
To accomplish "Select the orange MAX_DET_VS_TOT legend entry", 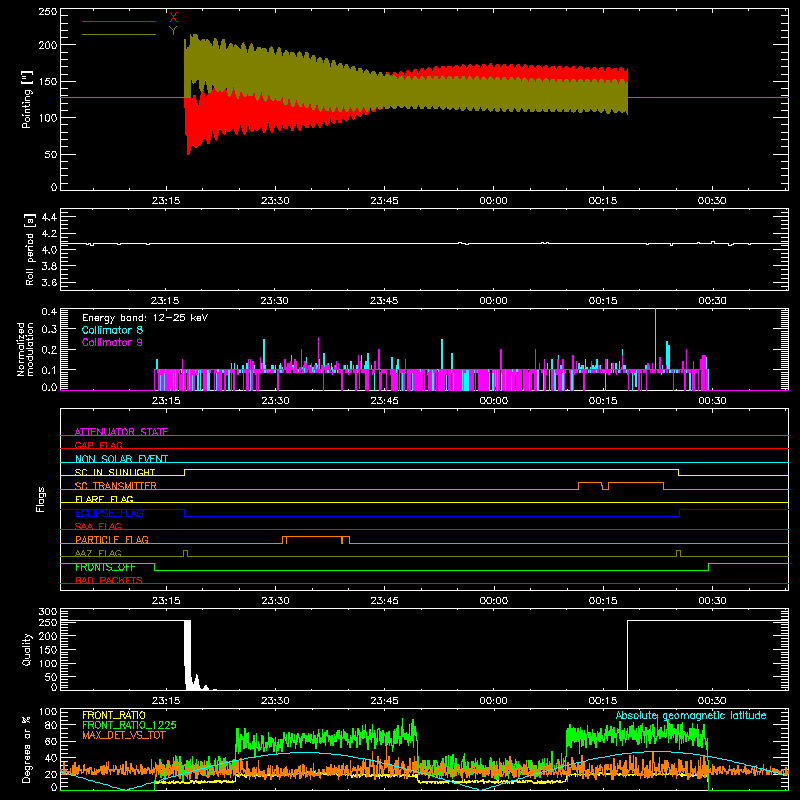I will tap(123, 735).
